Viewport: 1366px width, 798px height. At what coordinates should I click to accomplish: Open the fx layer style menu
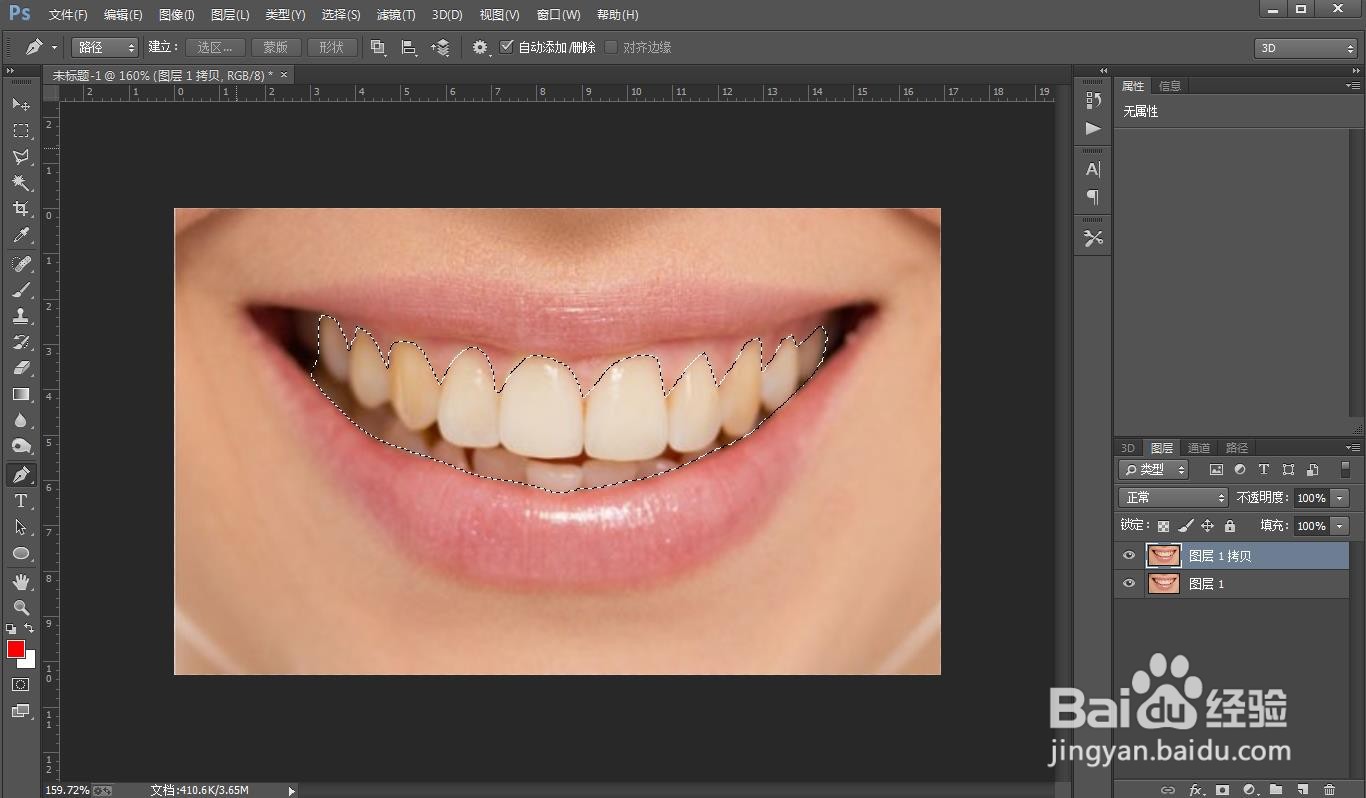point(1195,790)
